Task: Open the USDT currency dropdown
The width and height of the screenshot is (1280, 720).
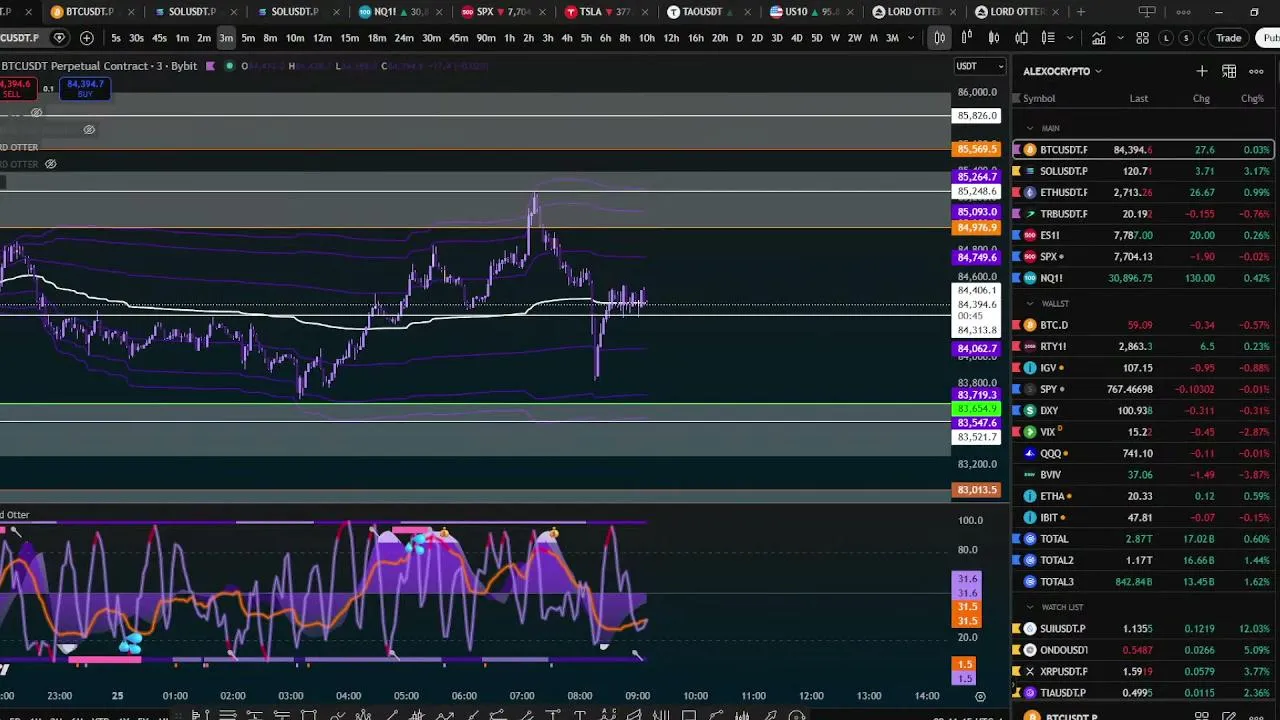Action: [980, 67]
